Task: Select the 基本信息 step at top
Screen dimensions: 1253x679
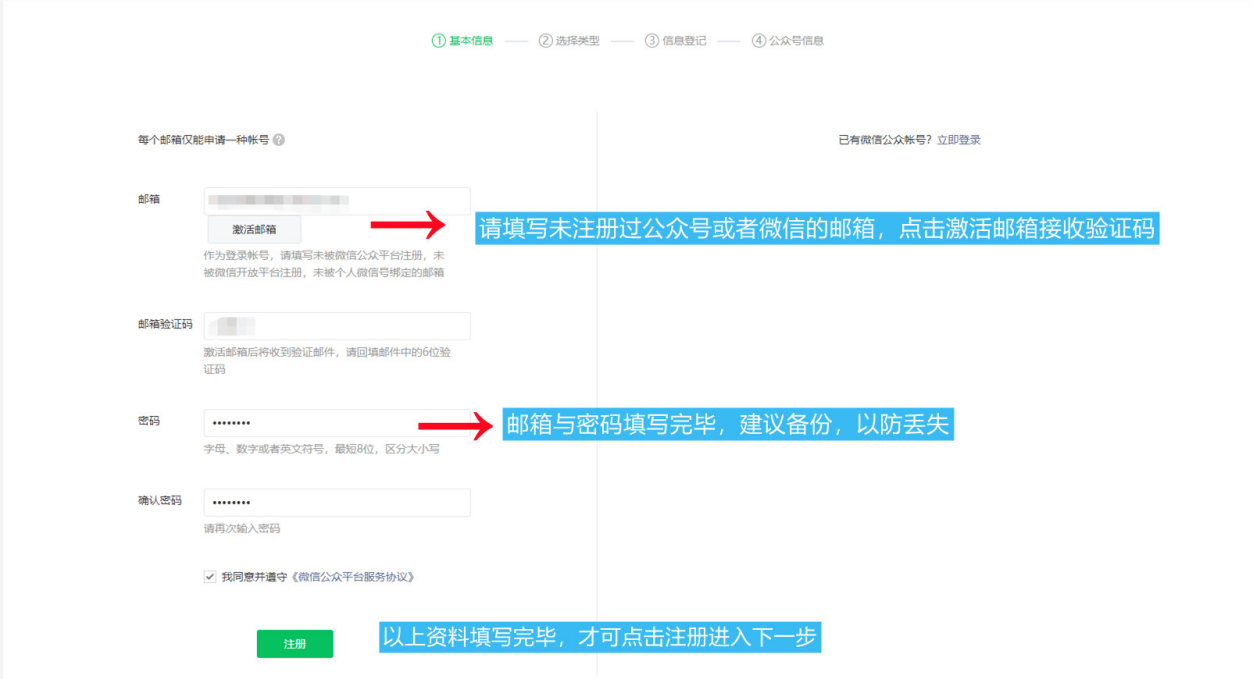Action: click(462, 41)
